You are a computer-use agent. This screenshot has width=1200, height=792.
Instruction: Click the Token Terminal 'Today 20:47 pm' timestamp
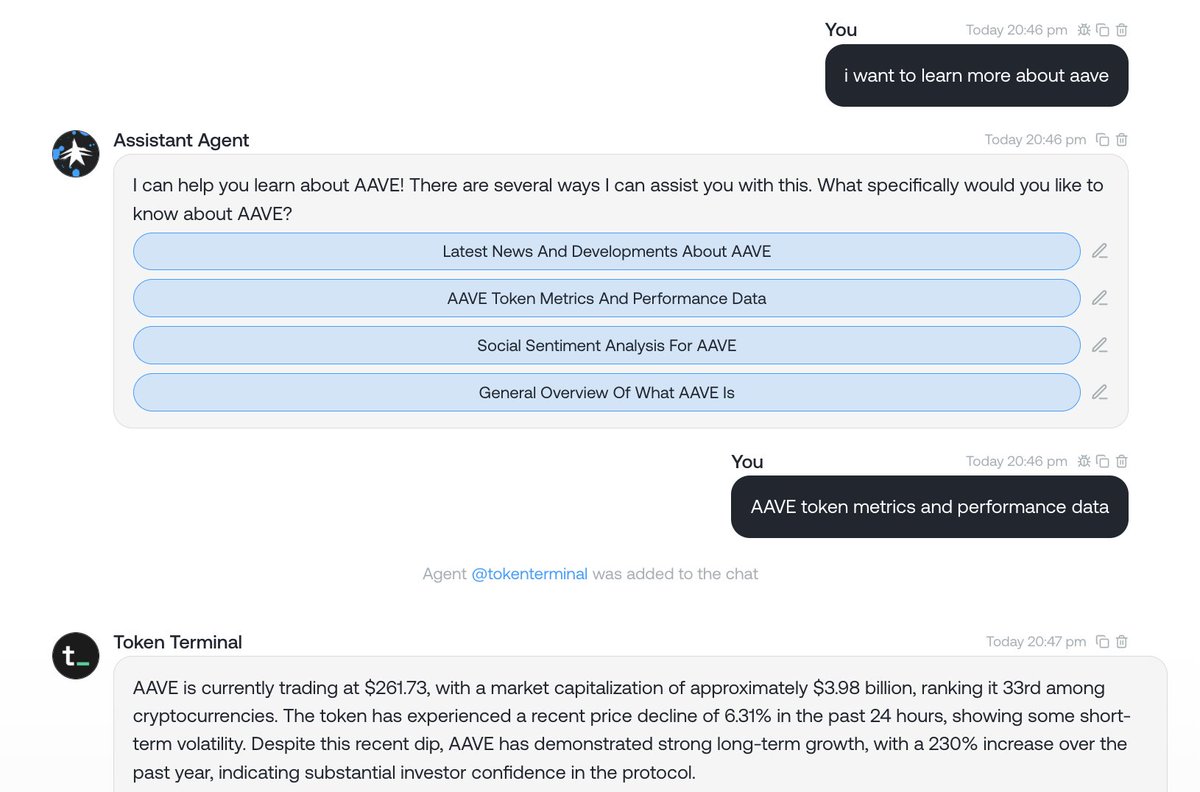point(1035,641)
